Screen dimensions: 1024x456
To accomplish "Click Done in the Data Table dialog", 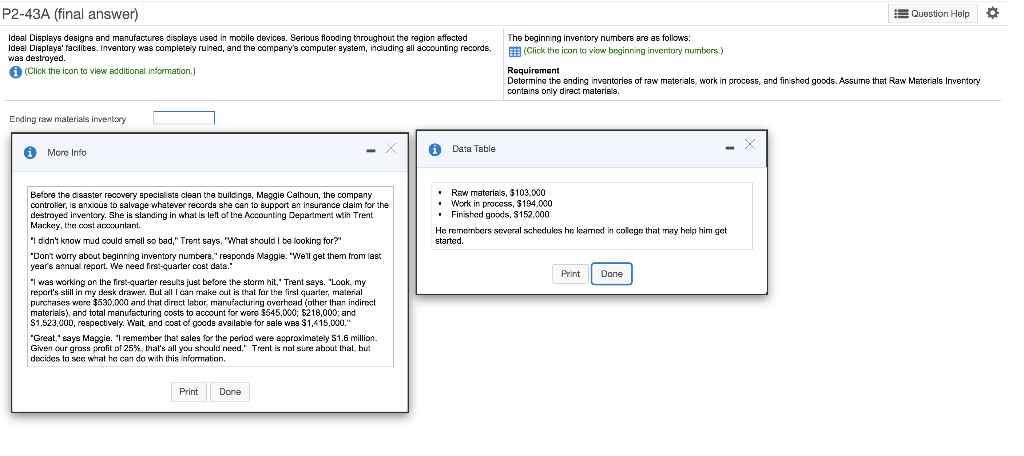I will point(612,274).
